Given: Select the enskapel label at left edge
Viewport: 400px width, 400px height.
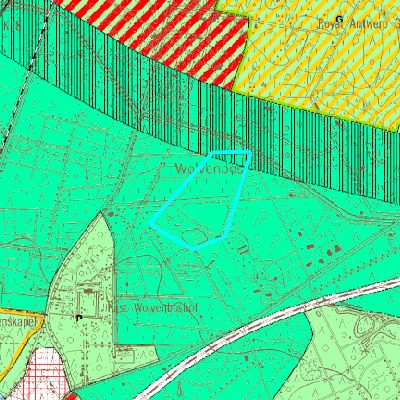Looking at the screenshot, I should (x=21, y=322).
